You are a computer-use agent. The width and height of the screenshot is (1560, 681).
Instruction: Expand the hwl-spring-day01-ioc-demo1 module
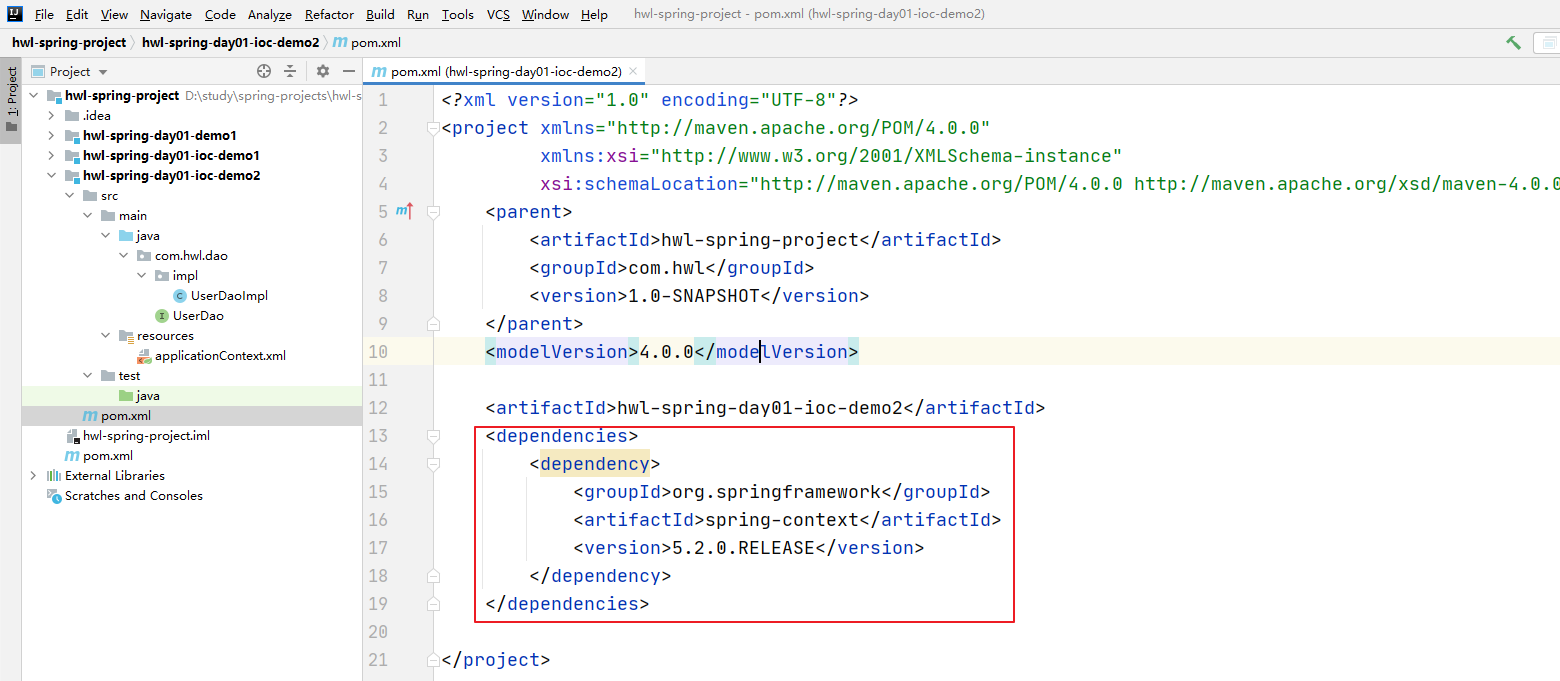coord(52,156)
